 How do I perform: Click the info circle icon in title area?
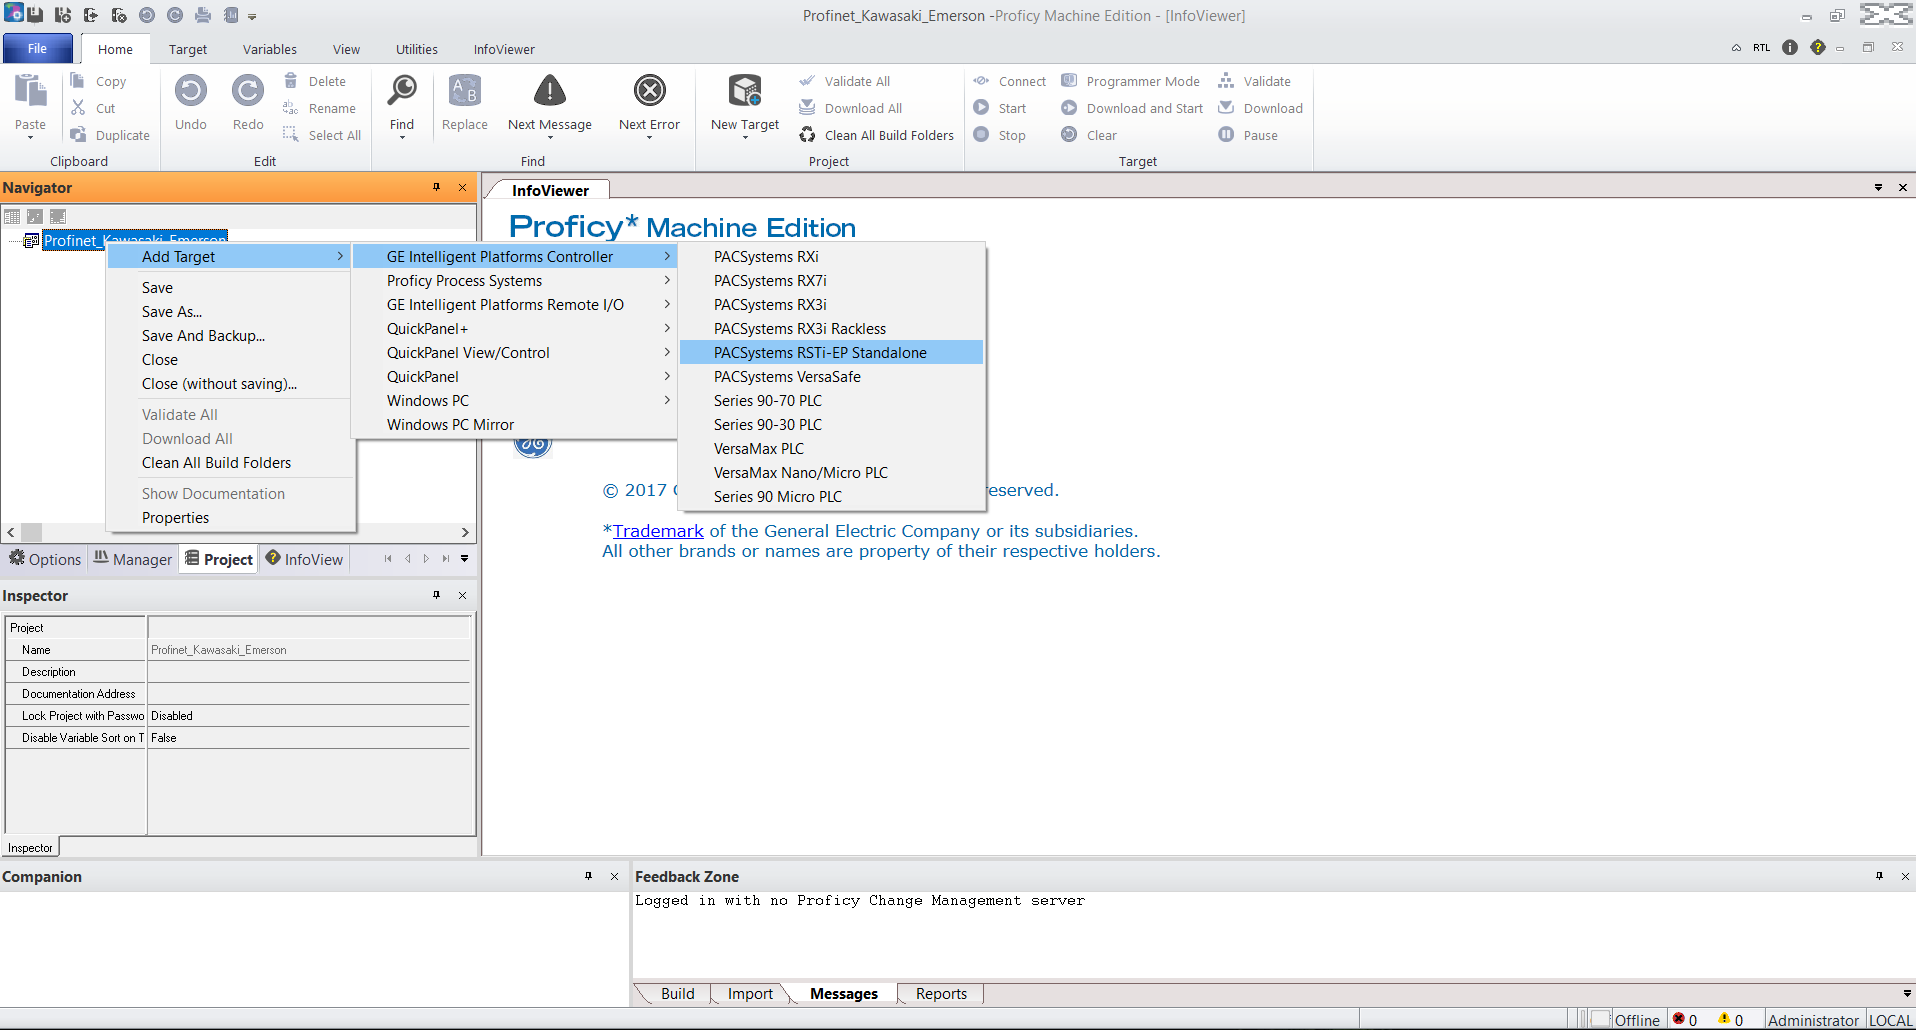pyautogui.click(x=1790, y=48)
